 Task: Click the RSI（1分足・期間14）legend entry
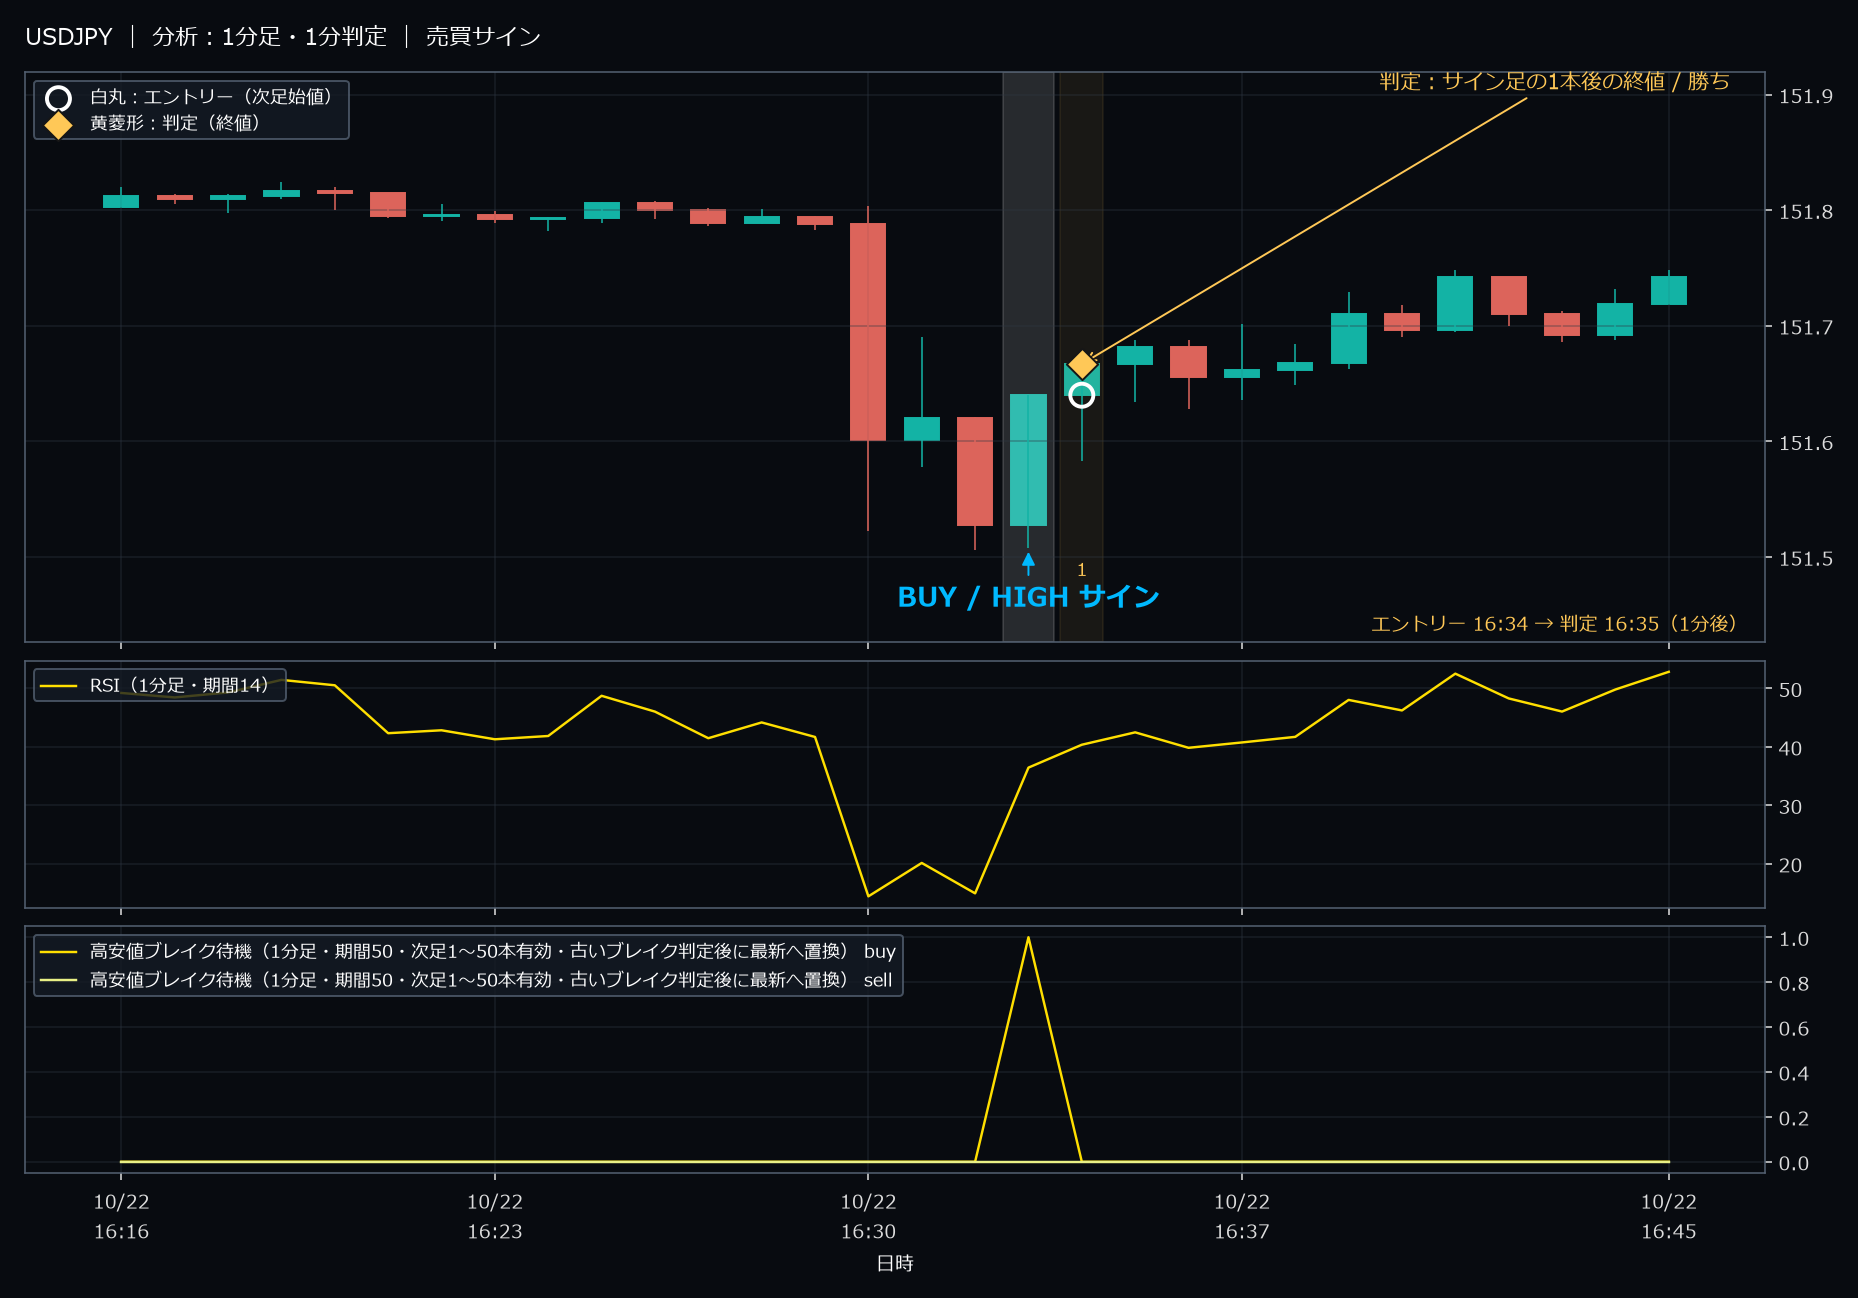(x=160, y=685)
